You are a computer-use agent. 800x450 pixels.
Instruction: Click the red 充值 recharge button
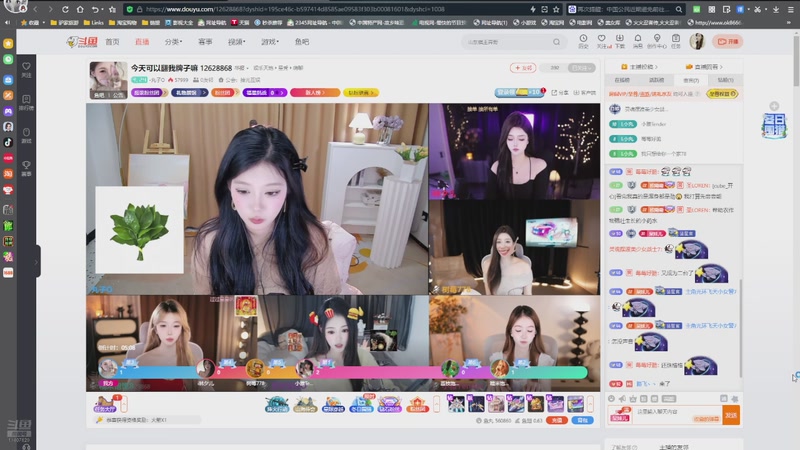pos(557,420)
